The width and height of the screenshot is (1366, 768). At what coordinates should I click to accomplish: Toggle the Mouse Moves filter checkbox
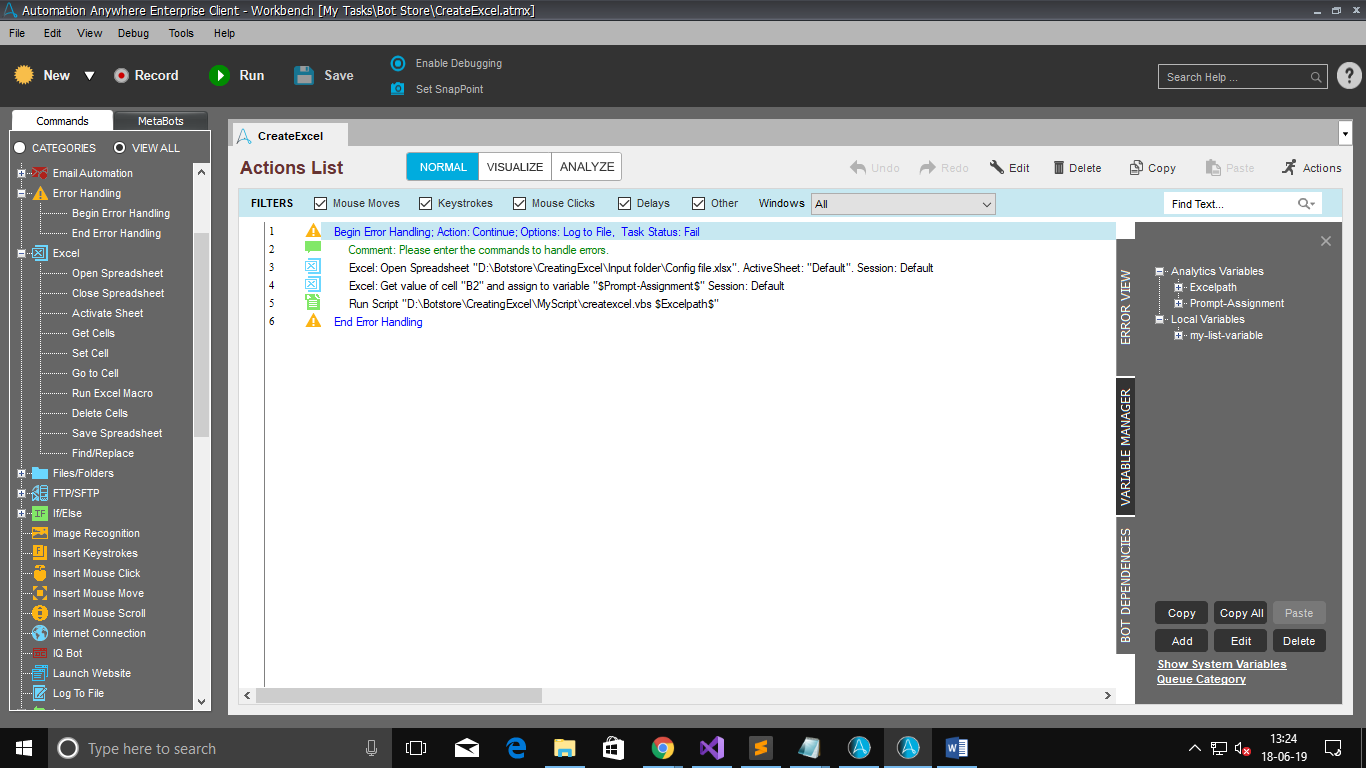click(x=321, y=204)
